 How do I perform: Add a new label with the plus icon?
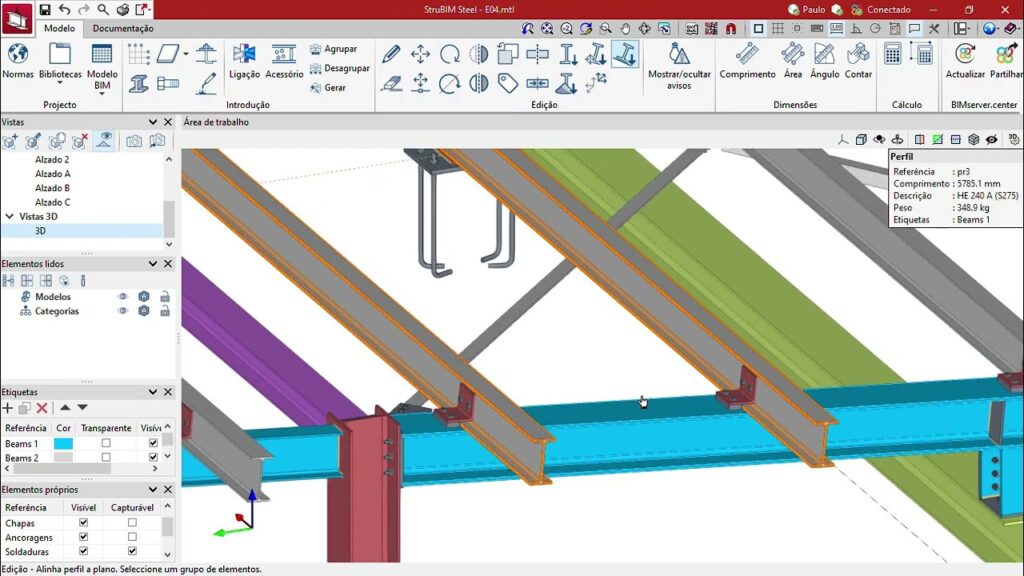[x=8, y=408]
